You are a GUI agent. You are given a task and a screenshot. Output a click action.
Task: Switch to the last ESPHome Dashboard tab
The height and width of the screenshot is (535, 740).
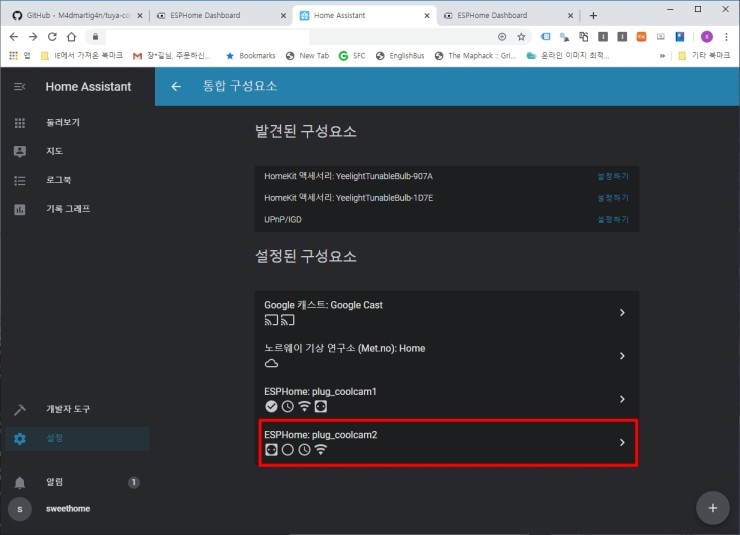click(508, 16)
